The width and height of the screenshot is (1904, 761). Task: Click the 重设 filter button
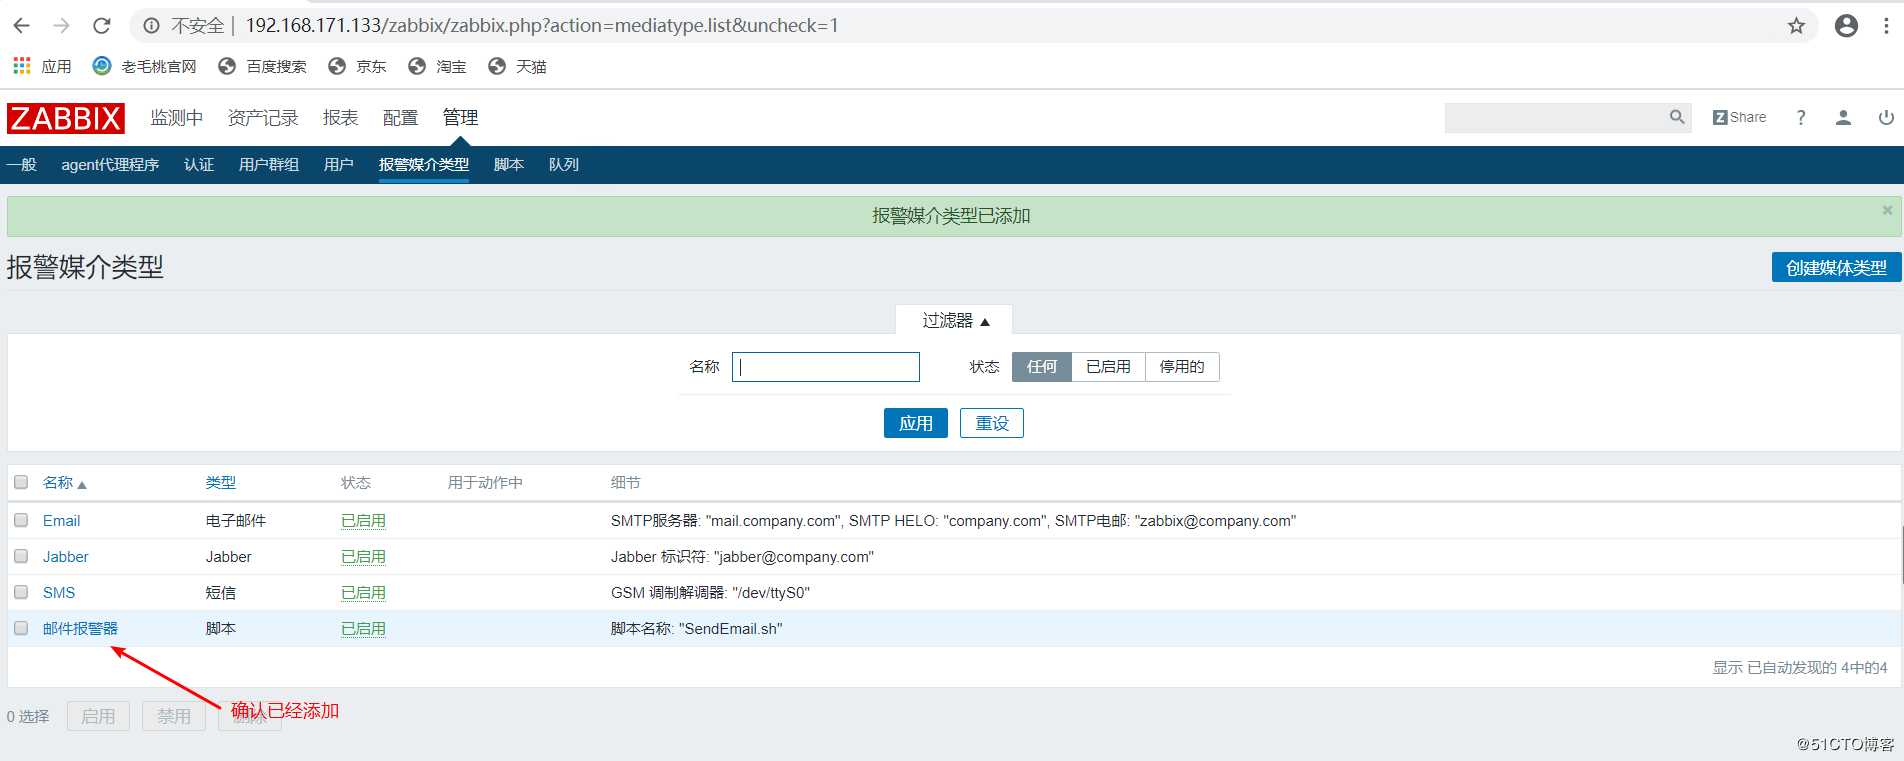[992, 423]
